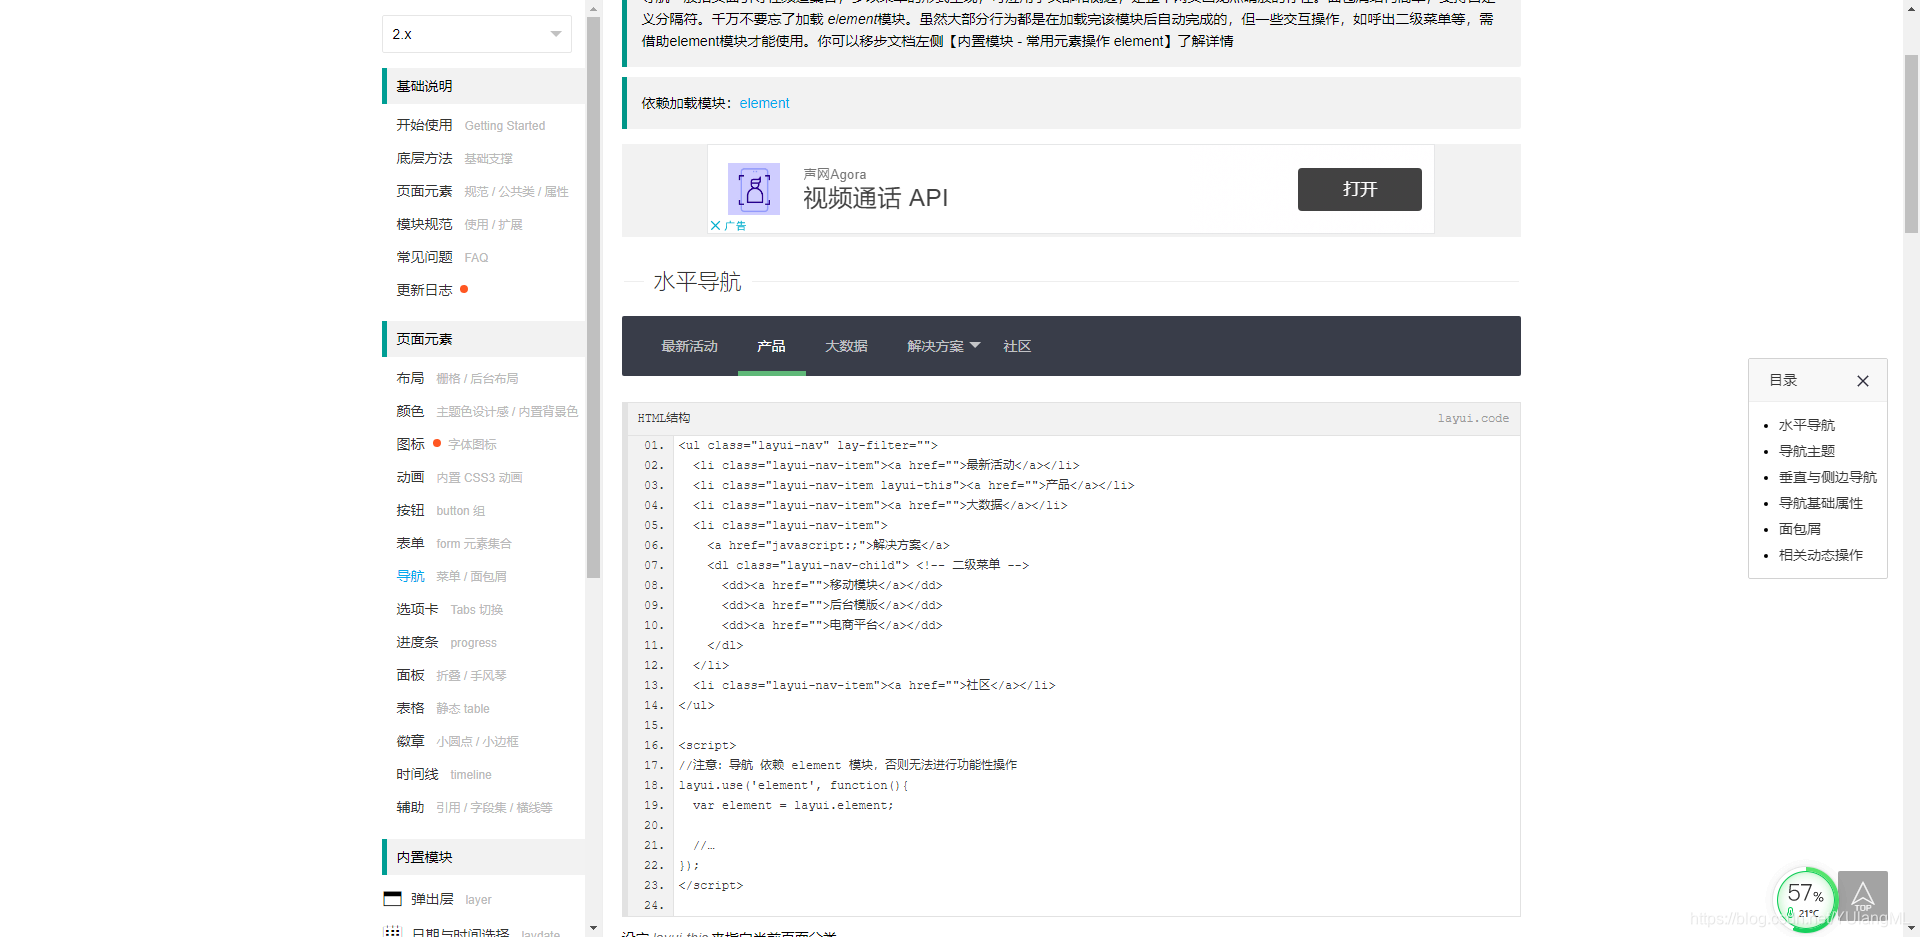Click the 弹出层 layer panel icon in sidebar
The image size is (1920, 937).
392,898
